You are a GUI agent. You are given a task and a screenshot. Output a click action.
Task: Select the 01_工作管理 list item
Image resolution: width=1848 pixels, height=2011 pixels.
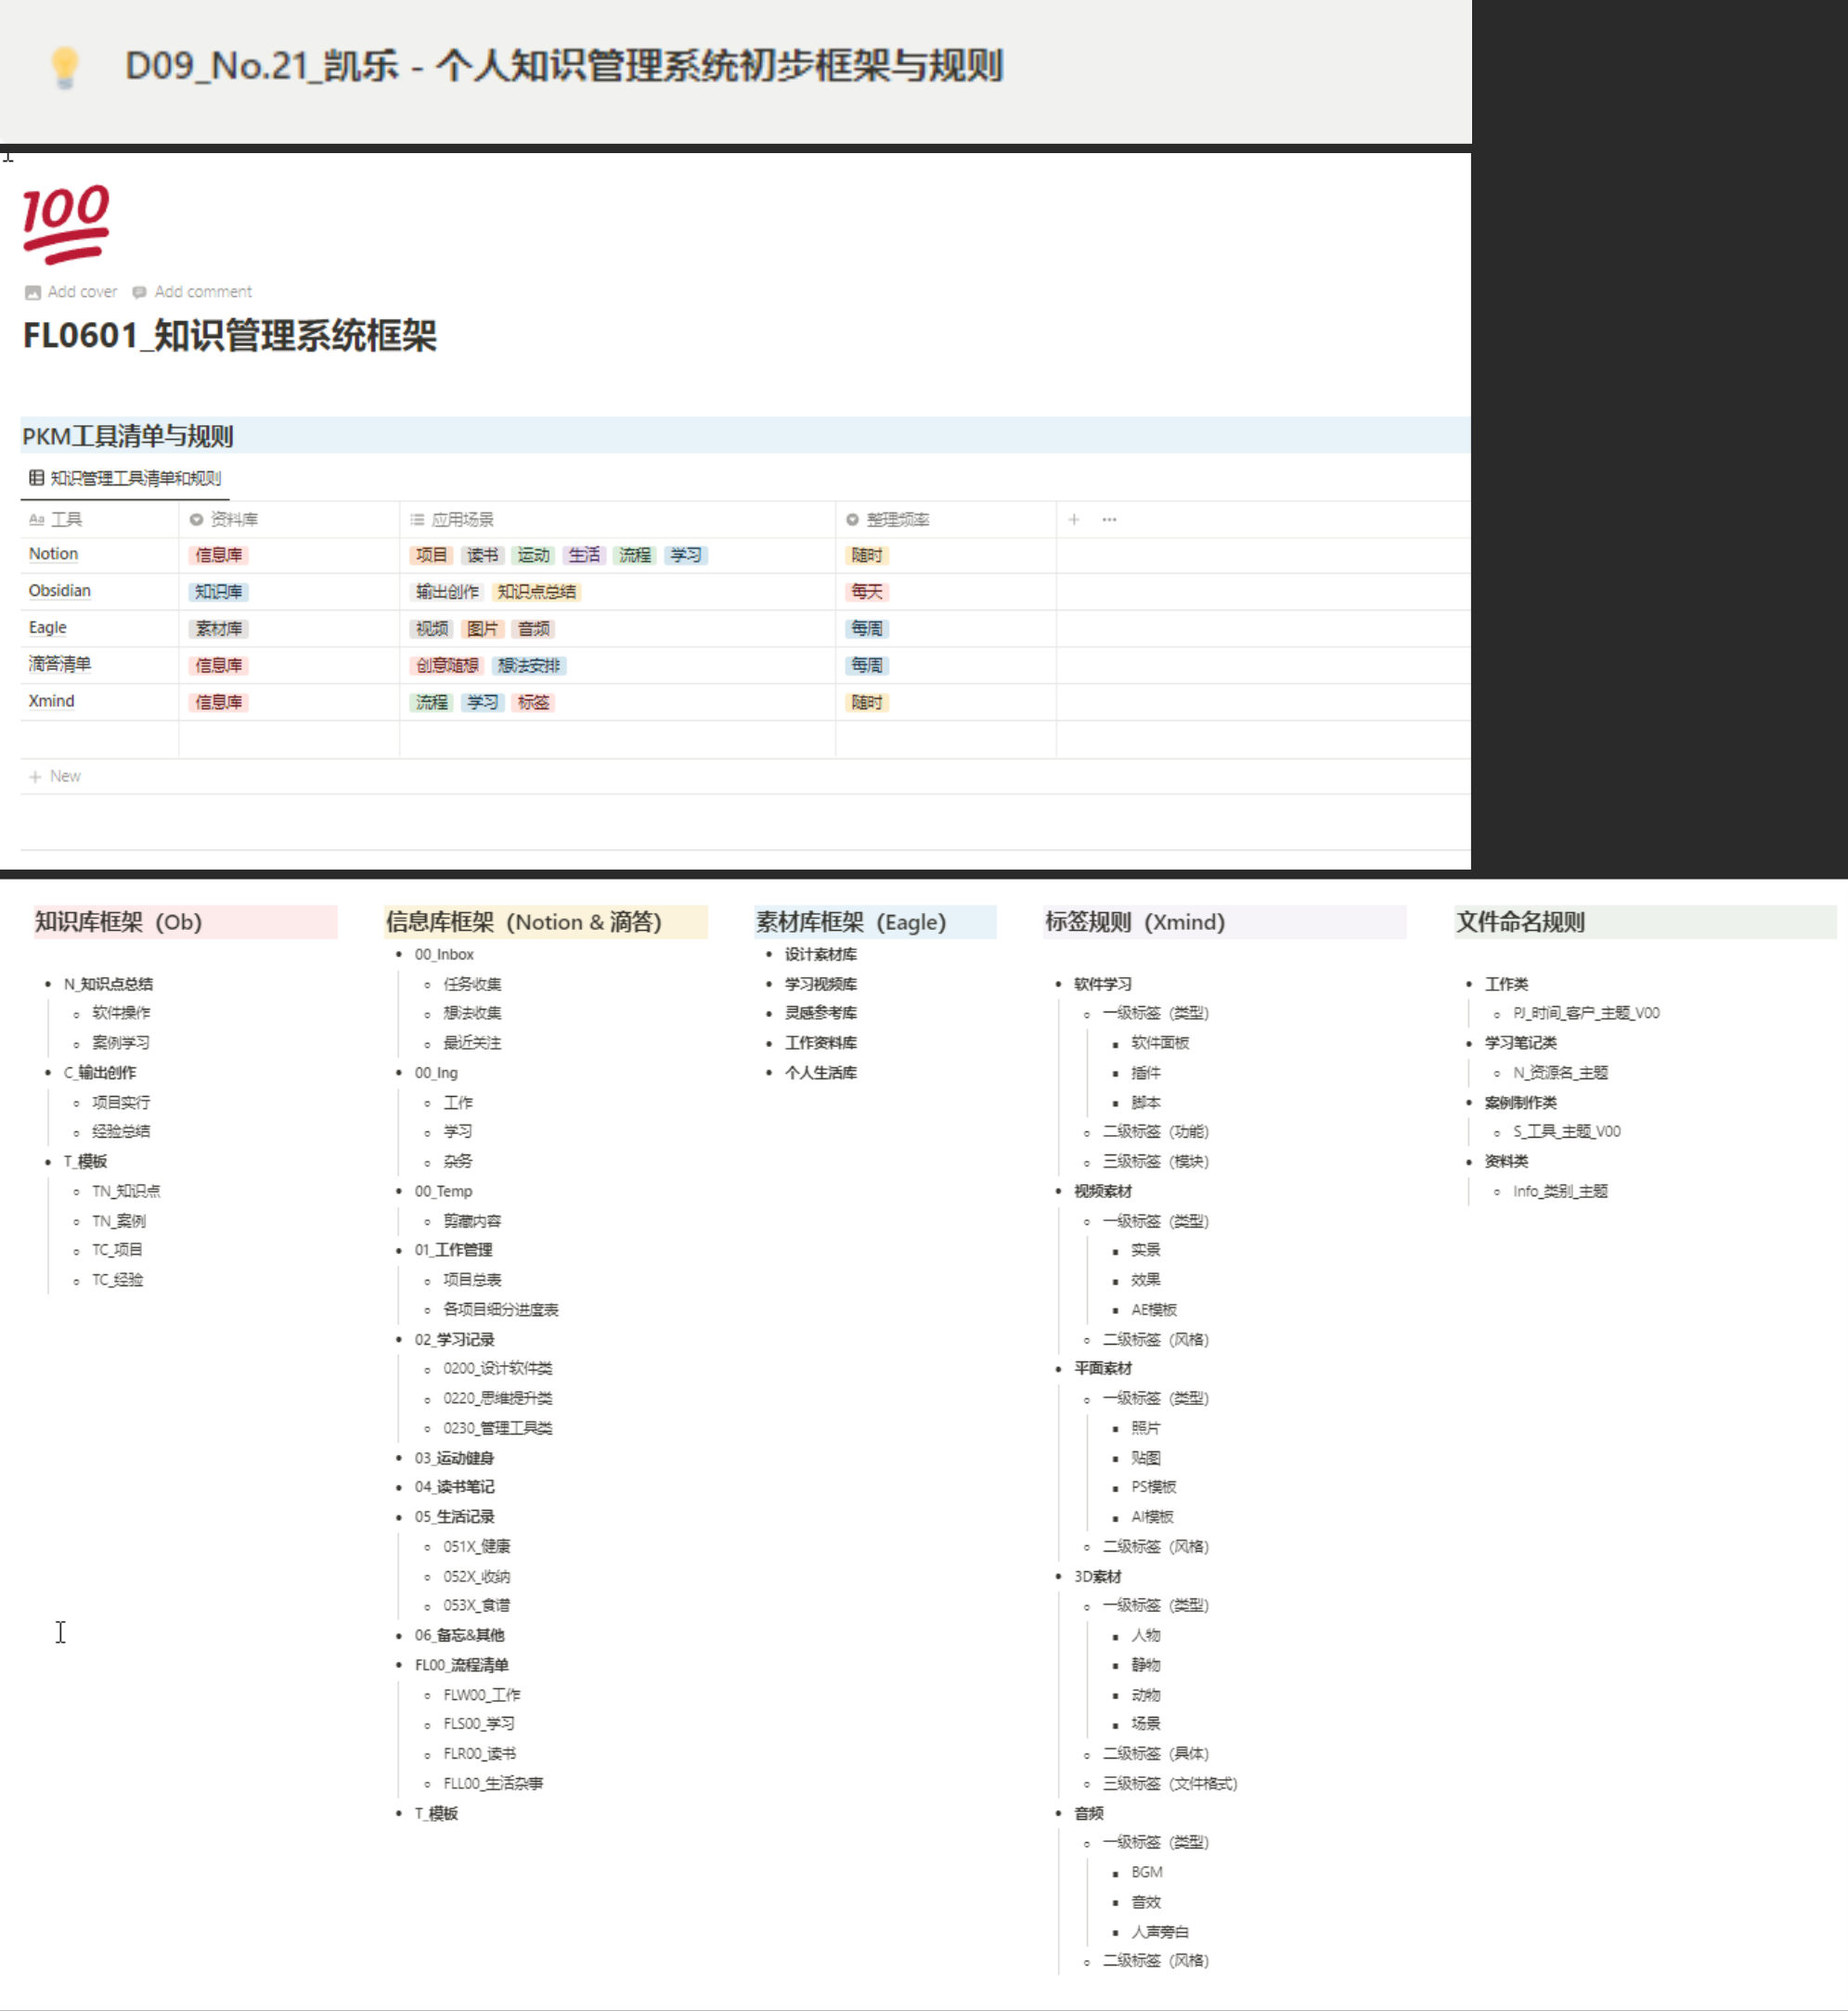[x=453, y=1250]
